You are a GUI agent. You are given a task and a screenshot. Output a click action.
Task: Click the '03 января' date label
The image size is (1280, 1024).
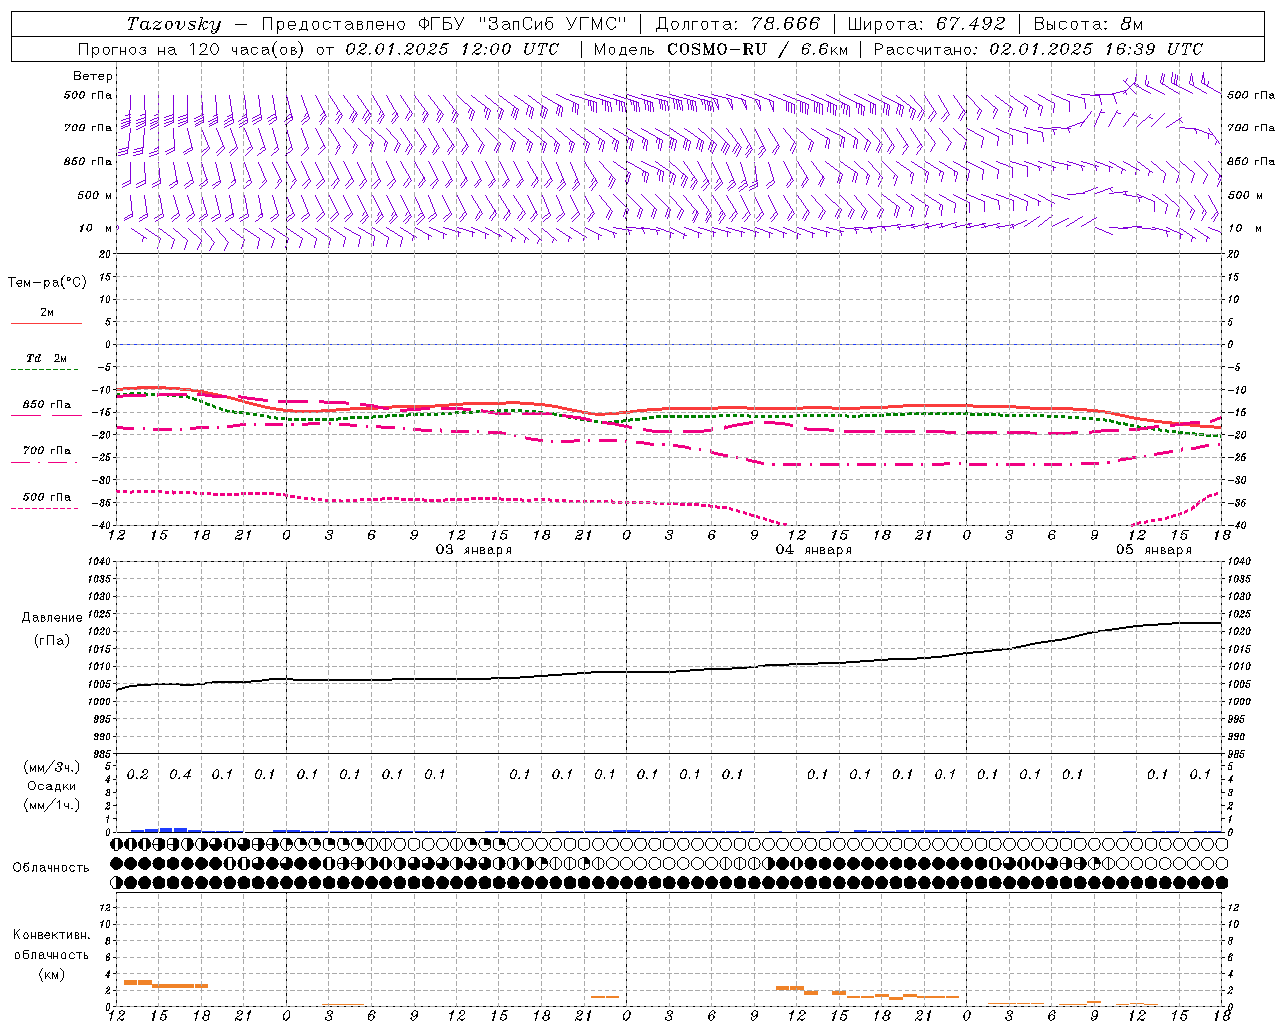pyautogui.click(x=474, y=550)
